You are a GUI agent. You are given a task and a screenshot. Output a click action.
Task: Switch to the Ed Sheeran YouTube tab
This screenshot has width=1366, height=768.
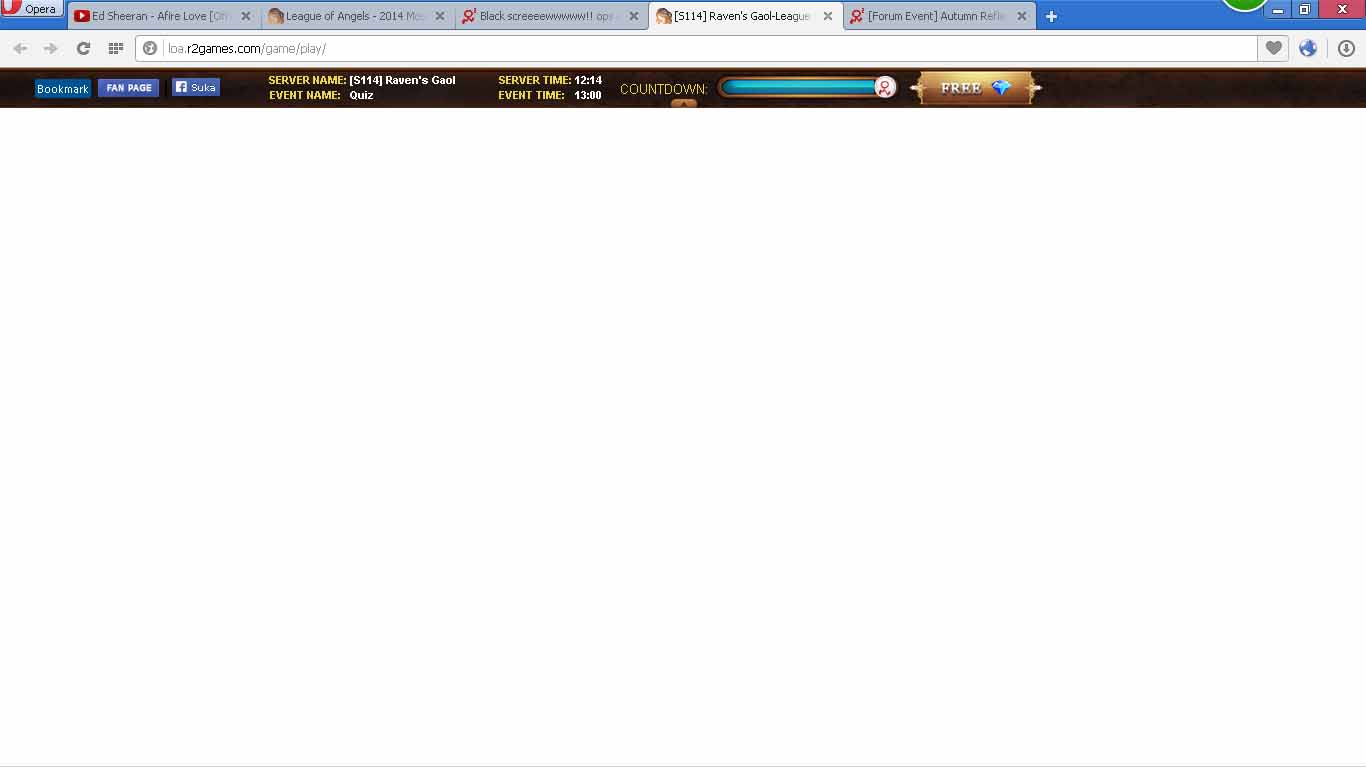[x=155, y=16]
